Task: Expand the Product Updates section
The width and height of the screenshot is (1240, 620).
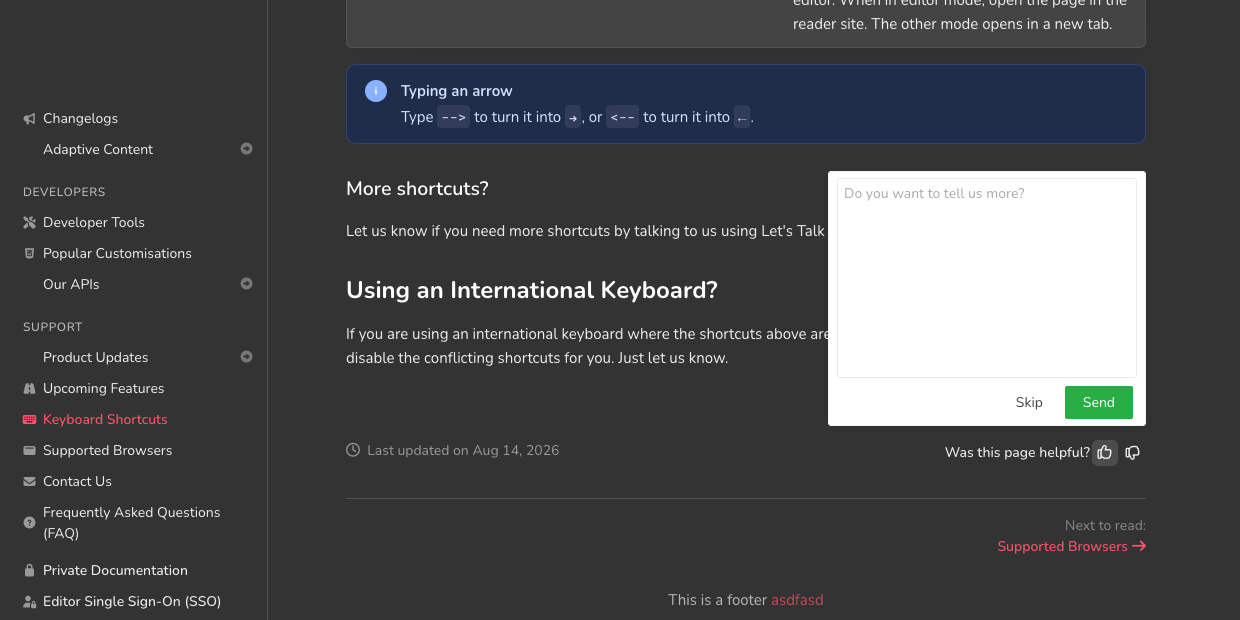Action: [246, 357]
